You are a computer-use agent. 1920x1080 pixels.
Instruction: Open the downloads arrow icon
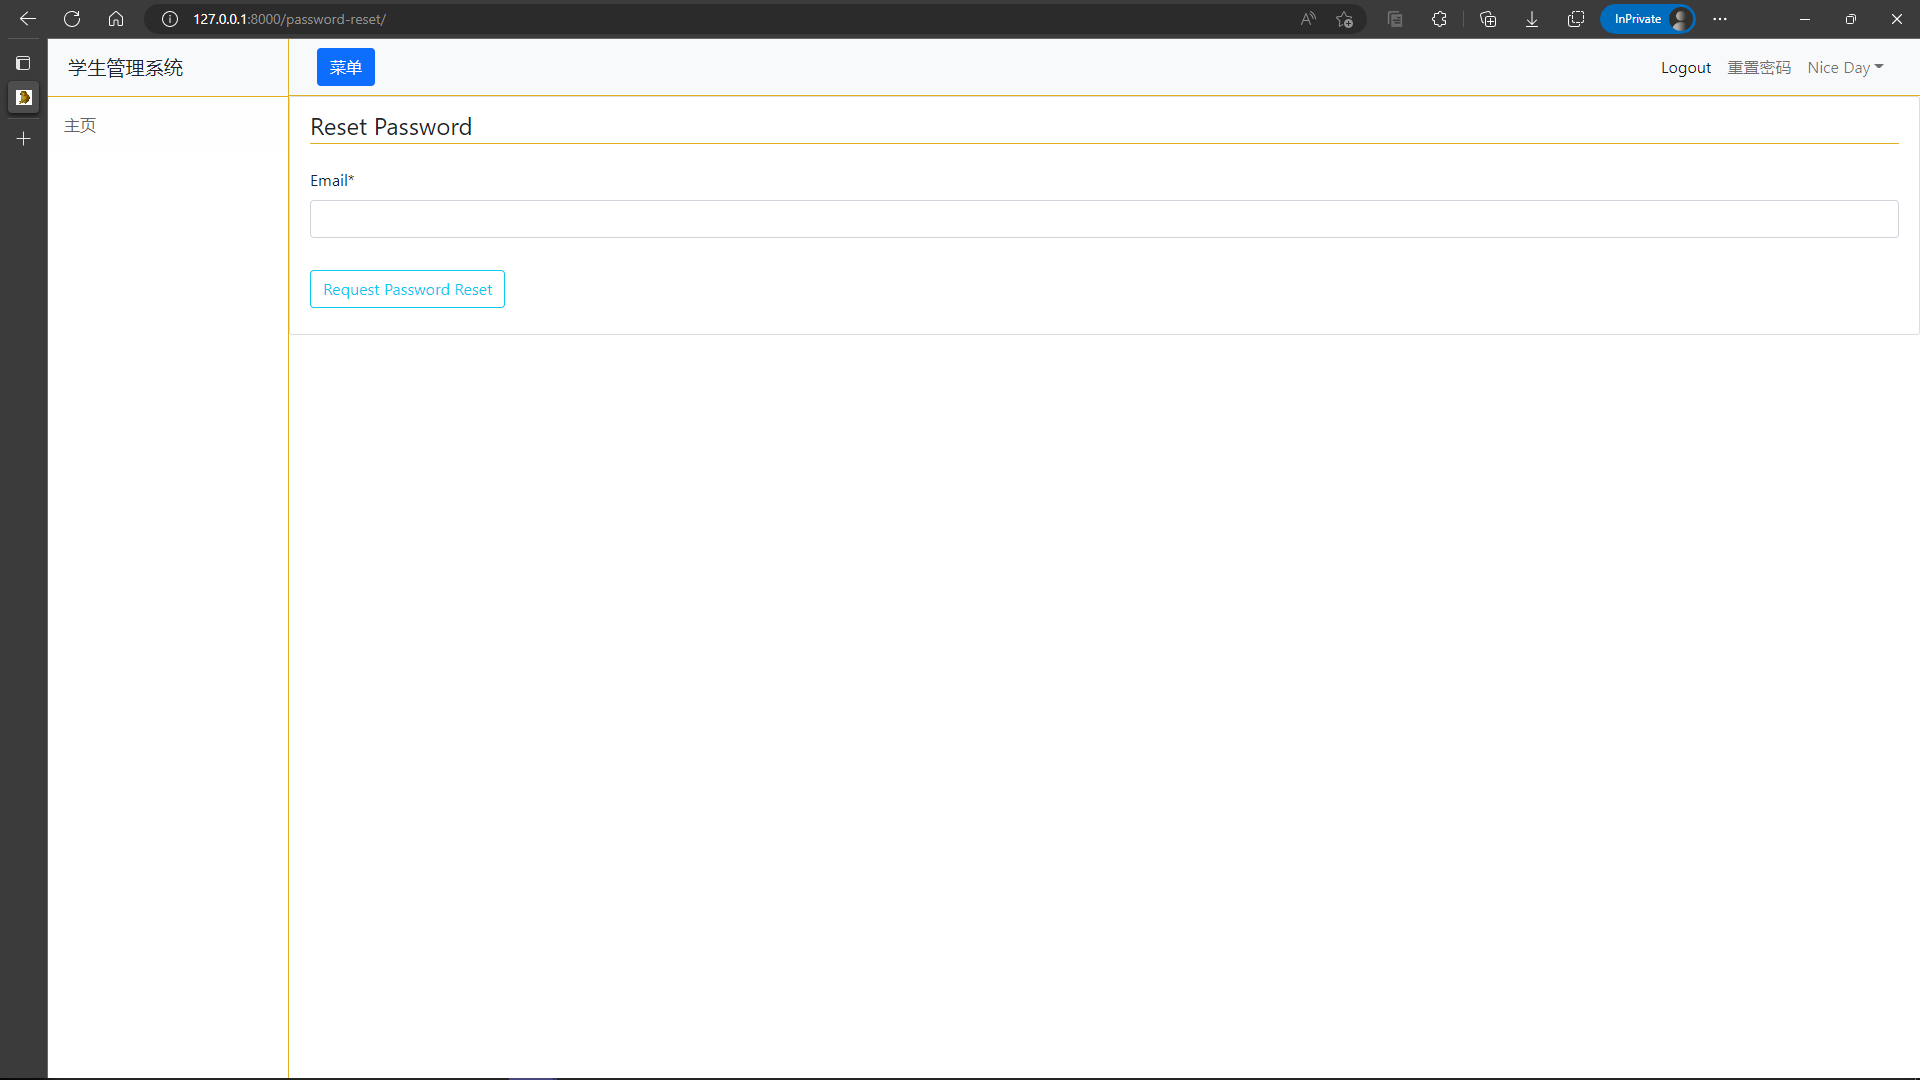tap(1531, 19)
